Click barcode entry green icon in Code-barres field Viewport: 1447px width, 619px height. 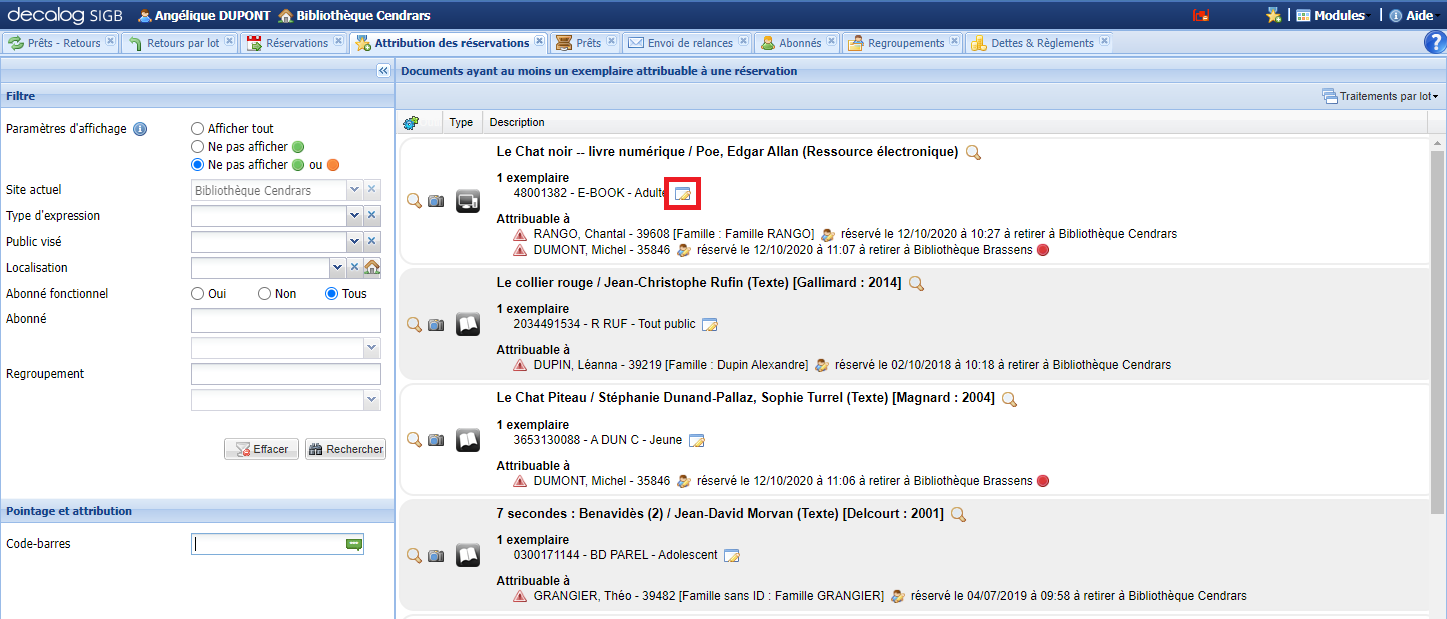click(353, 544)
